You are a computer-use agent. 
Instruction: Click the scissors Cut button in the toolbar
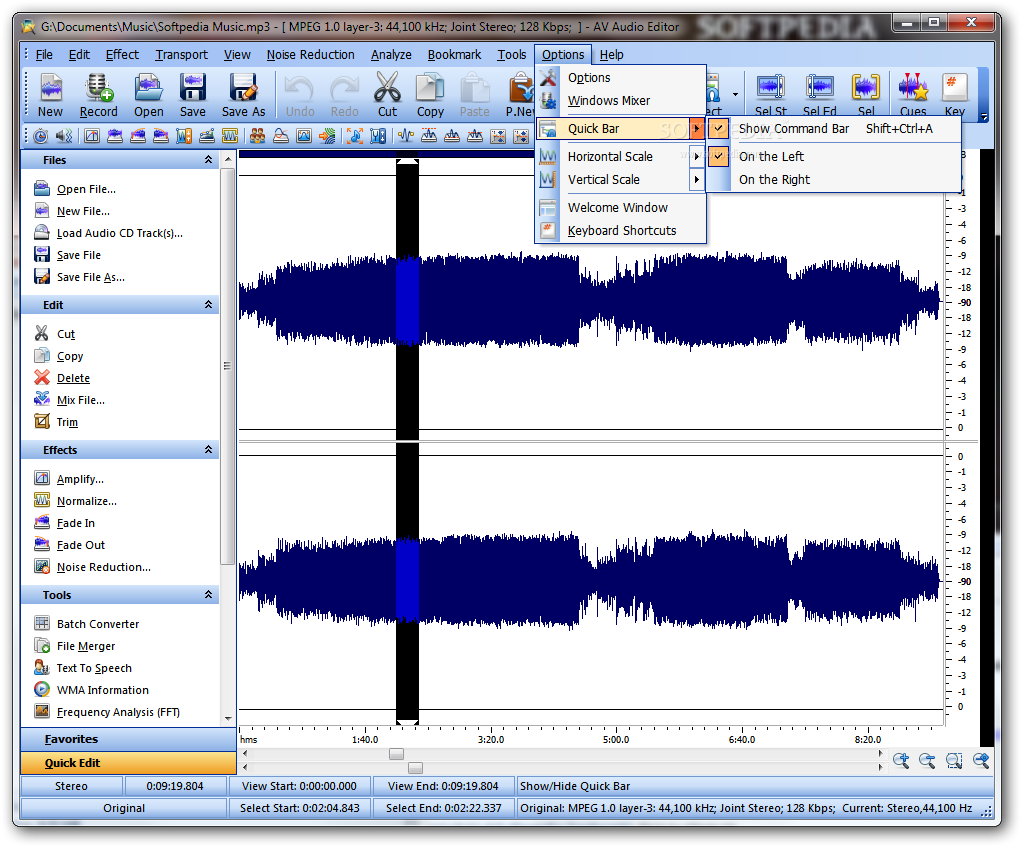(387, 95)
